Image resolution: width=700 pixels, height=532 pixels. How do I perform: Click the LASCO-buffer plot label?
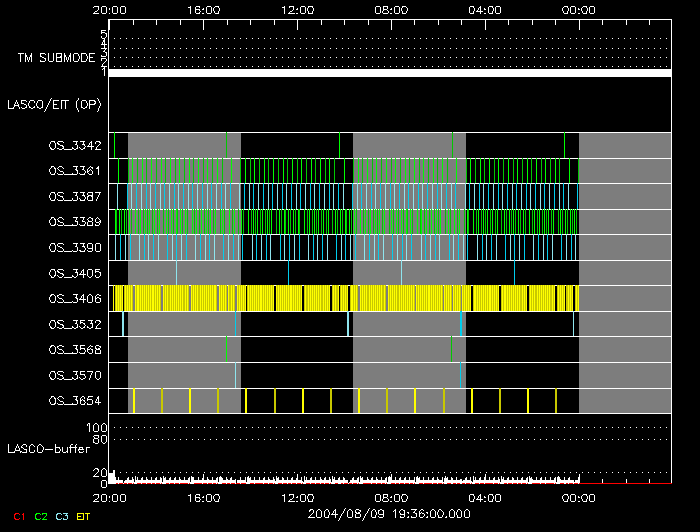coord(49,448)
